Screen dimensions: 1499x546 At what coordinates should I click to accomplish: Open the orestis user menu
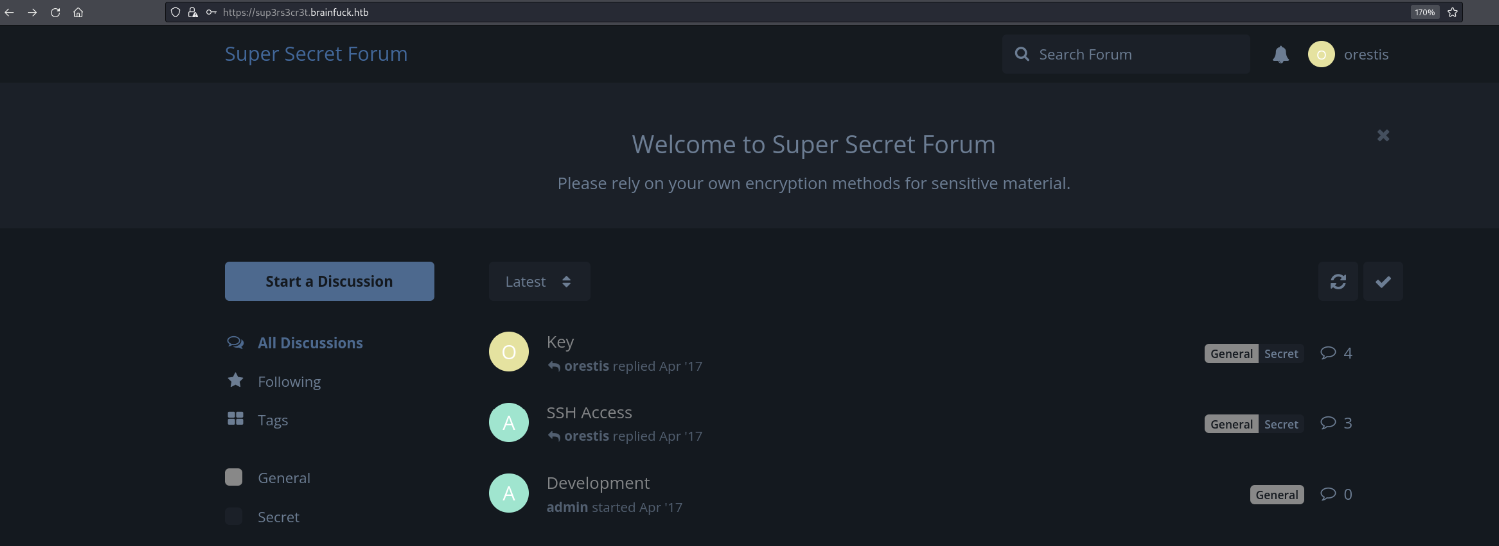click(1348, 55)
